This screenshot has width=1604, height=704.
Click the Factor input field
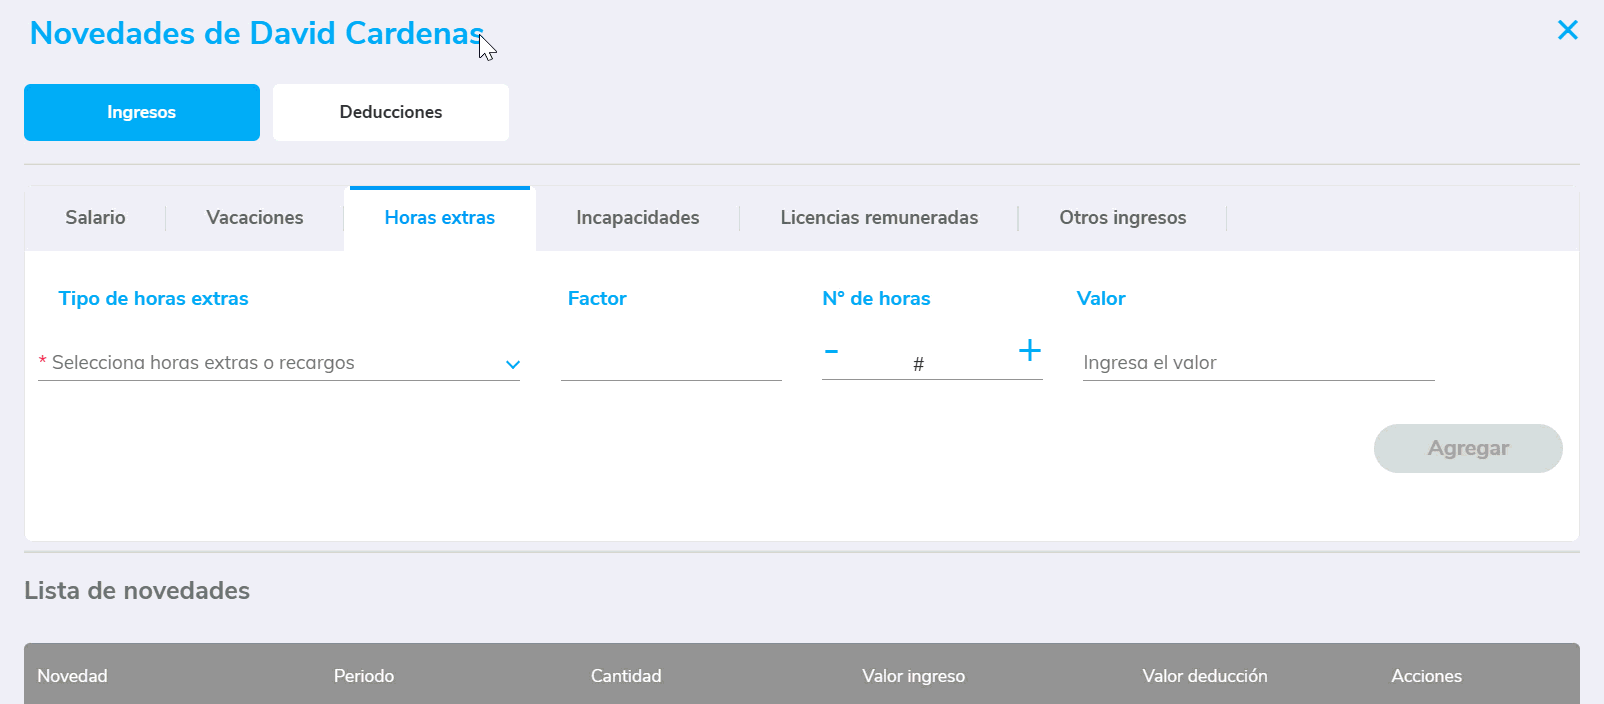click(x=671, y=363)
